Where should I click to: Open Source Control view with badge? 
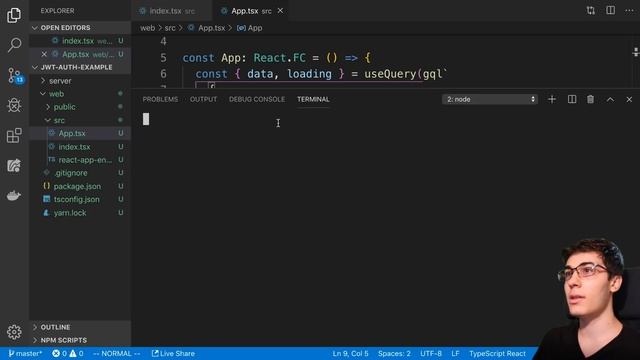pos(15,76)
